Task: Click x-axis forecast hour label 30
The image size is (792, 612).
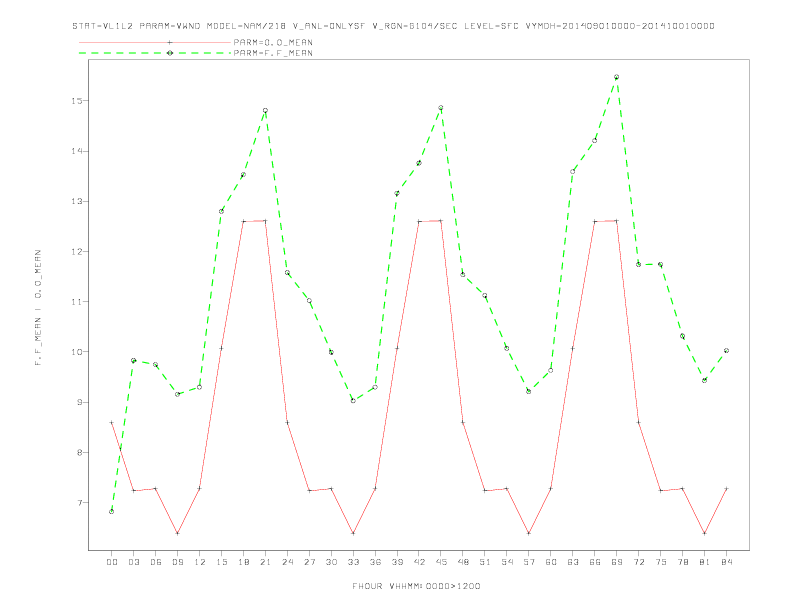Action: (331, 562)
